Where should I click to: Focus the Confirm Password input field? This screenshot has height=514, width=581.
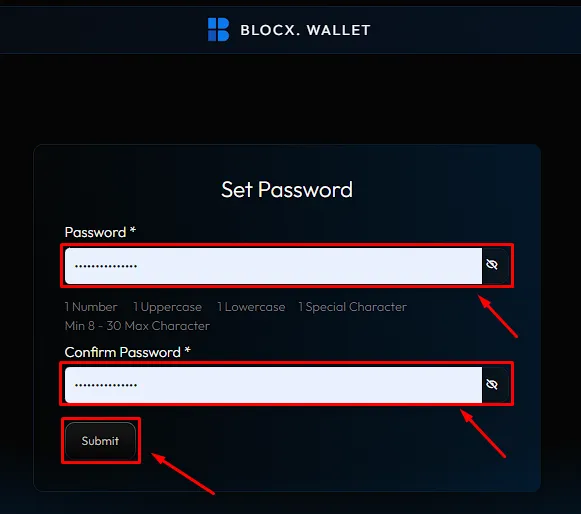(273, 385)
